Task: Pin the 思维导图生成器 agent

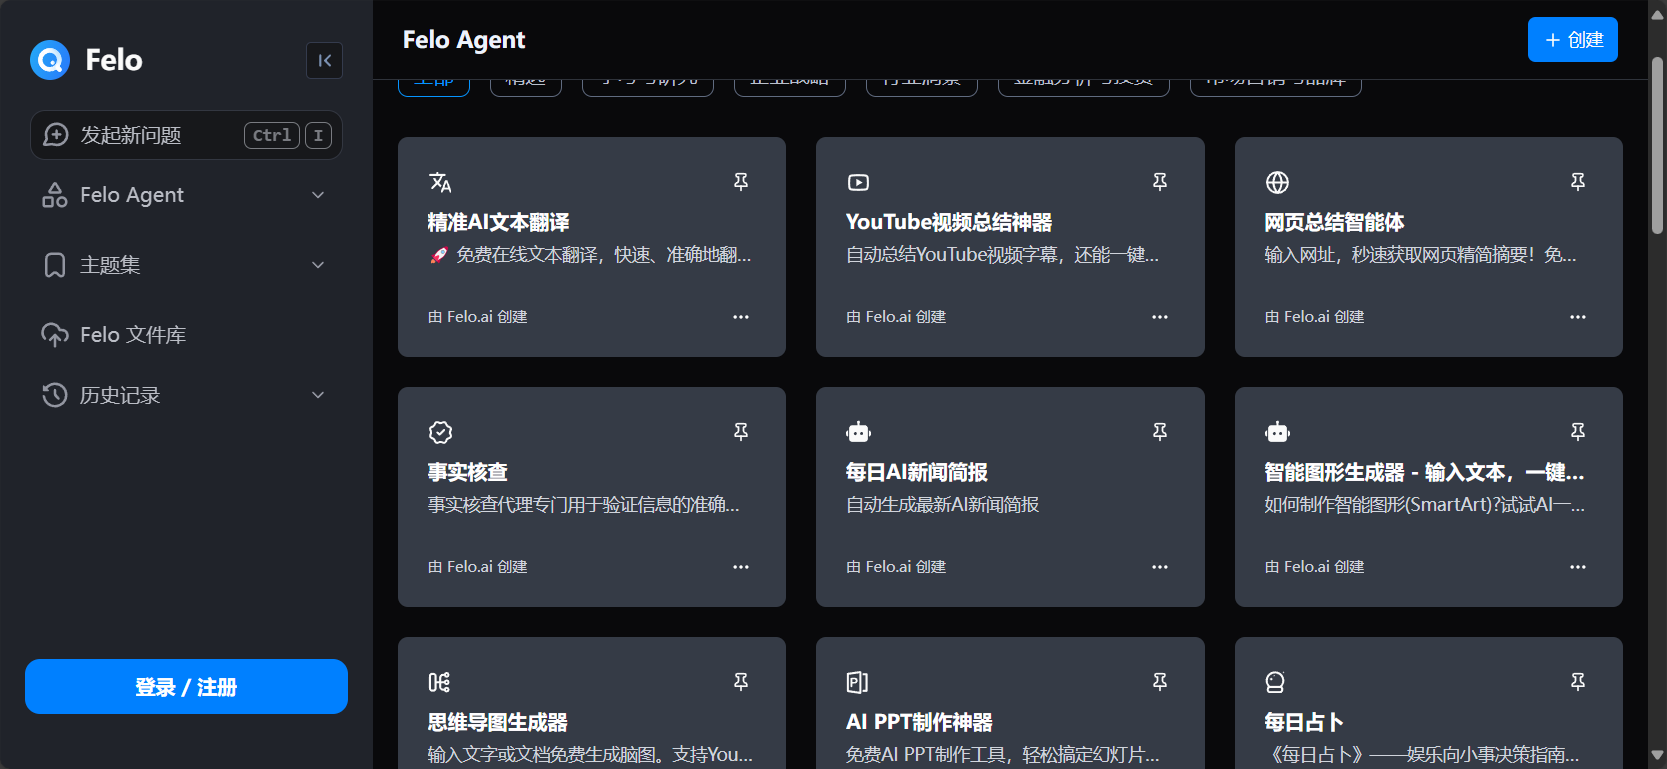Action: click(x=741, y=682)
